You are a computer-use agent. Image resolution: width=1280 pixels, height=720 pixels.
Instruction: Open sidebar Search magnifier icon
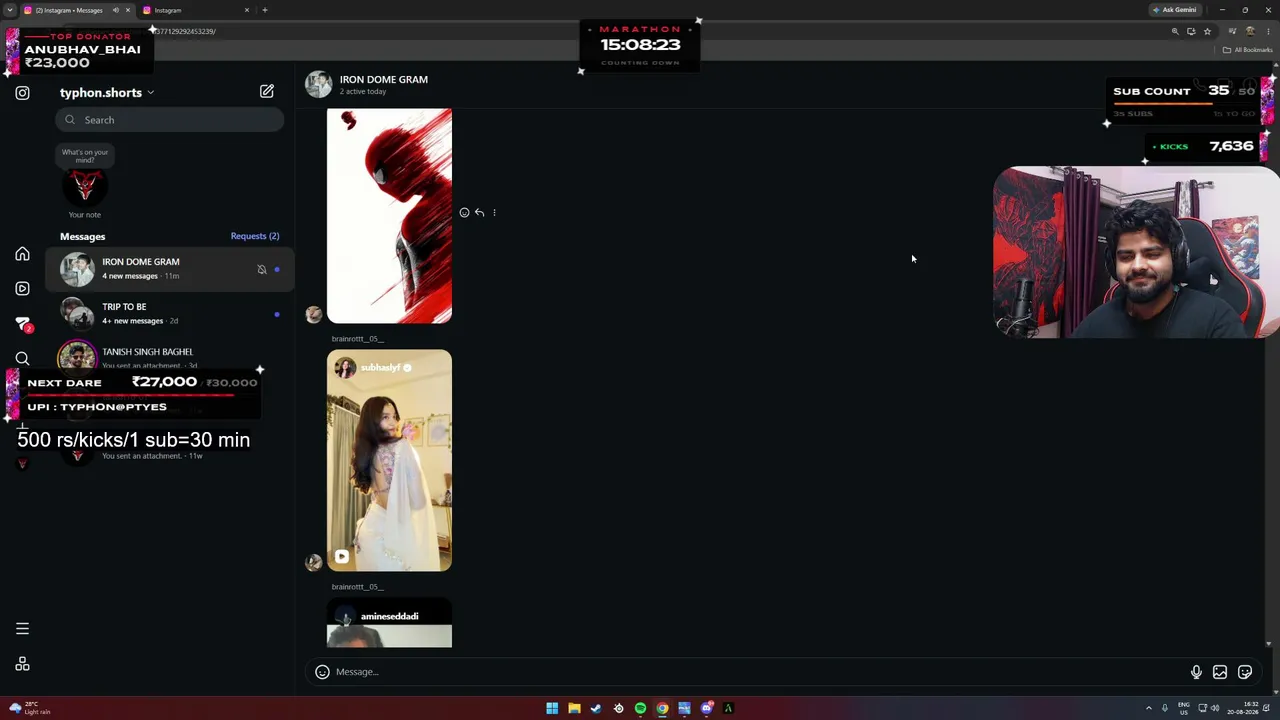click(x=22, y=358)
